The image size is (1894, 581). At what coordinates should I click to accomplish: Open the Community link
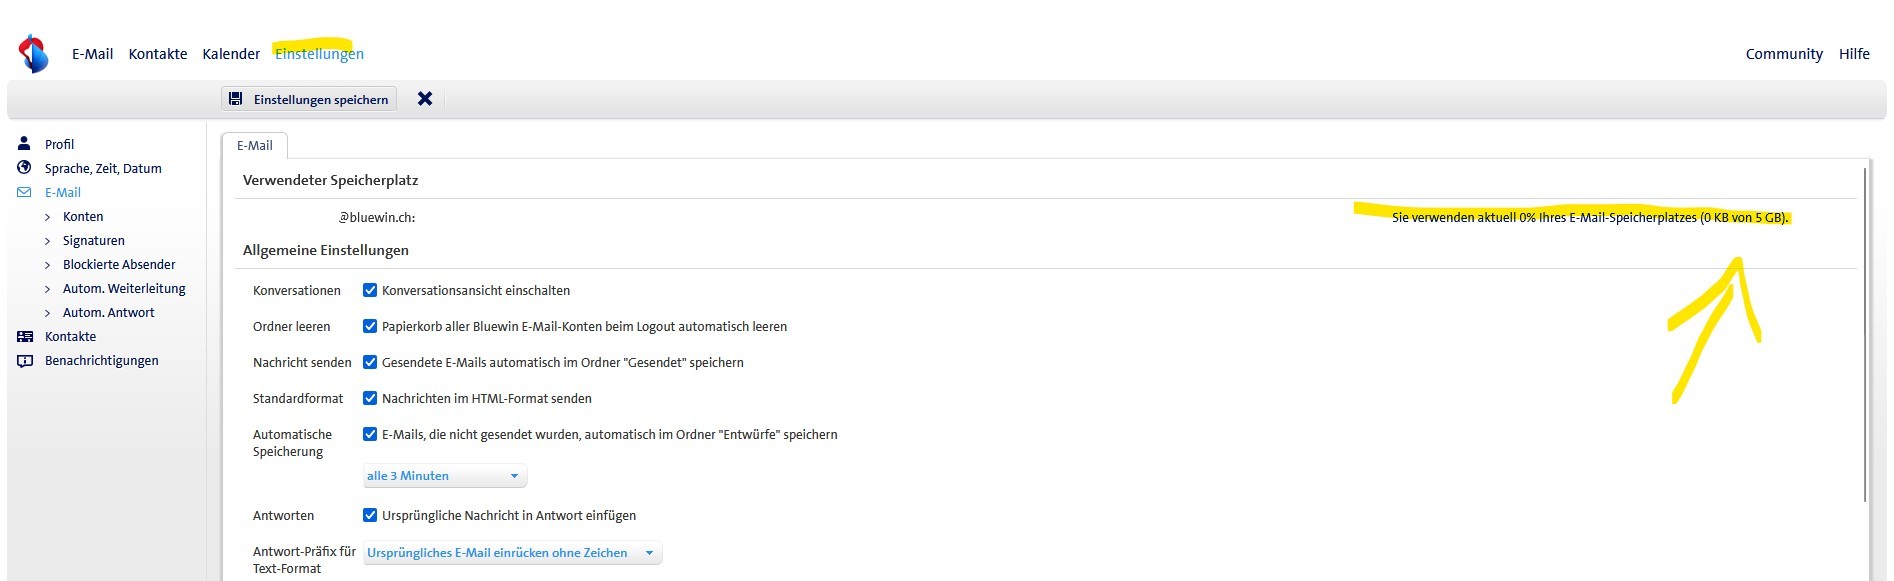pos(1784,54)
